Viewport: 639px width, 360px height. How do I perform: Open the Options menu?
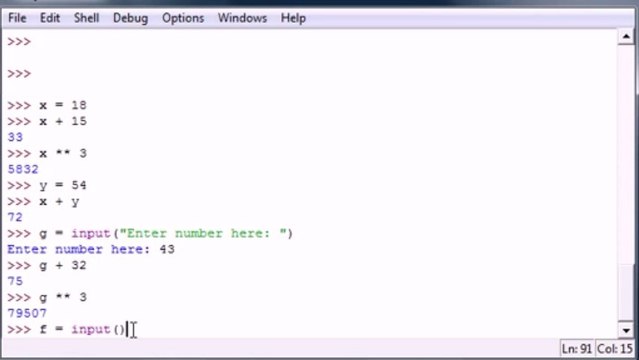coord(183,18)
